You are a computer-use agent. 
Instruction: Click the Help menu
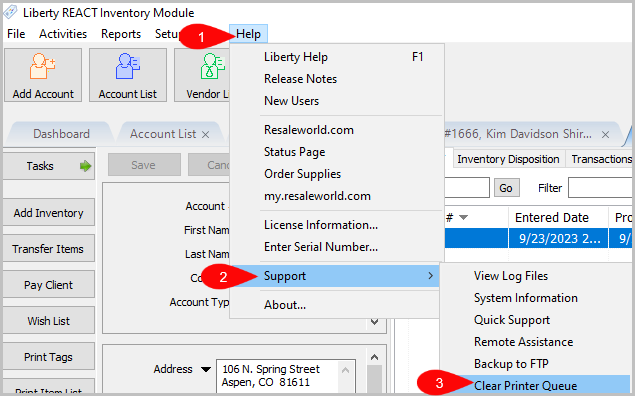[248, 34]
